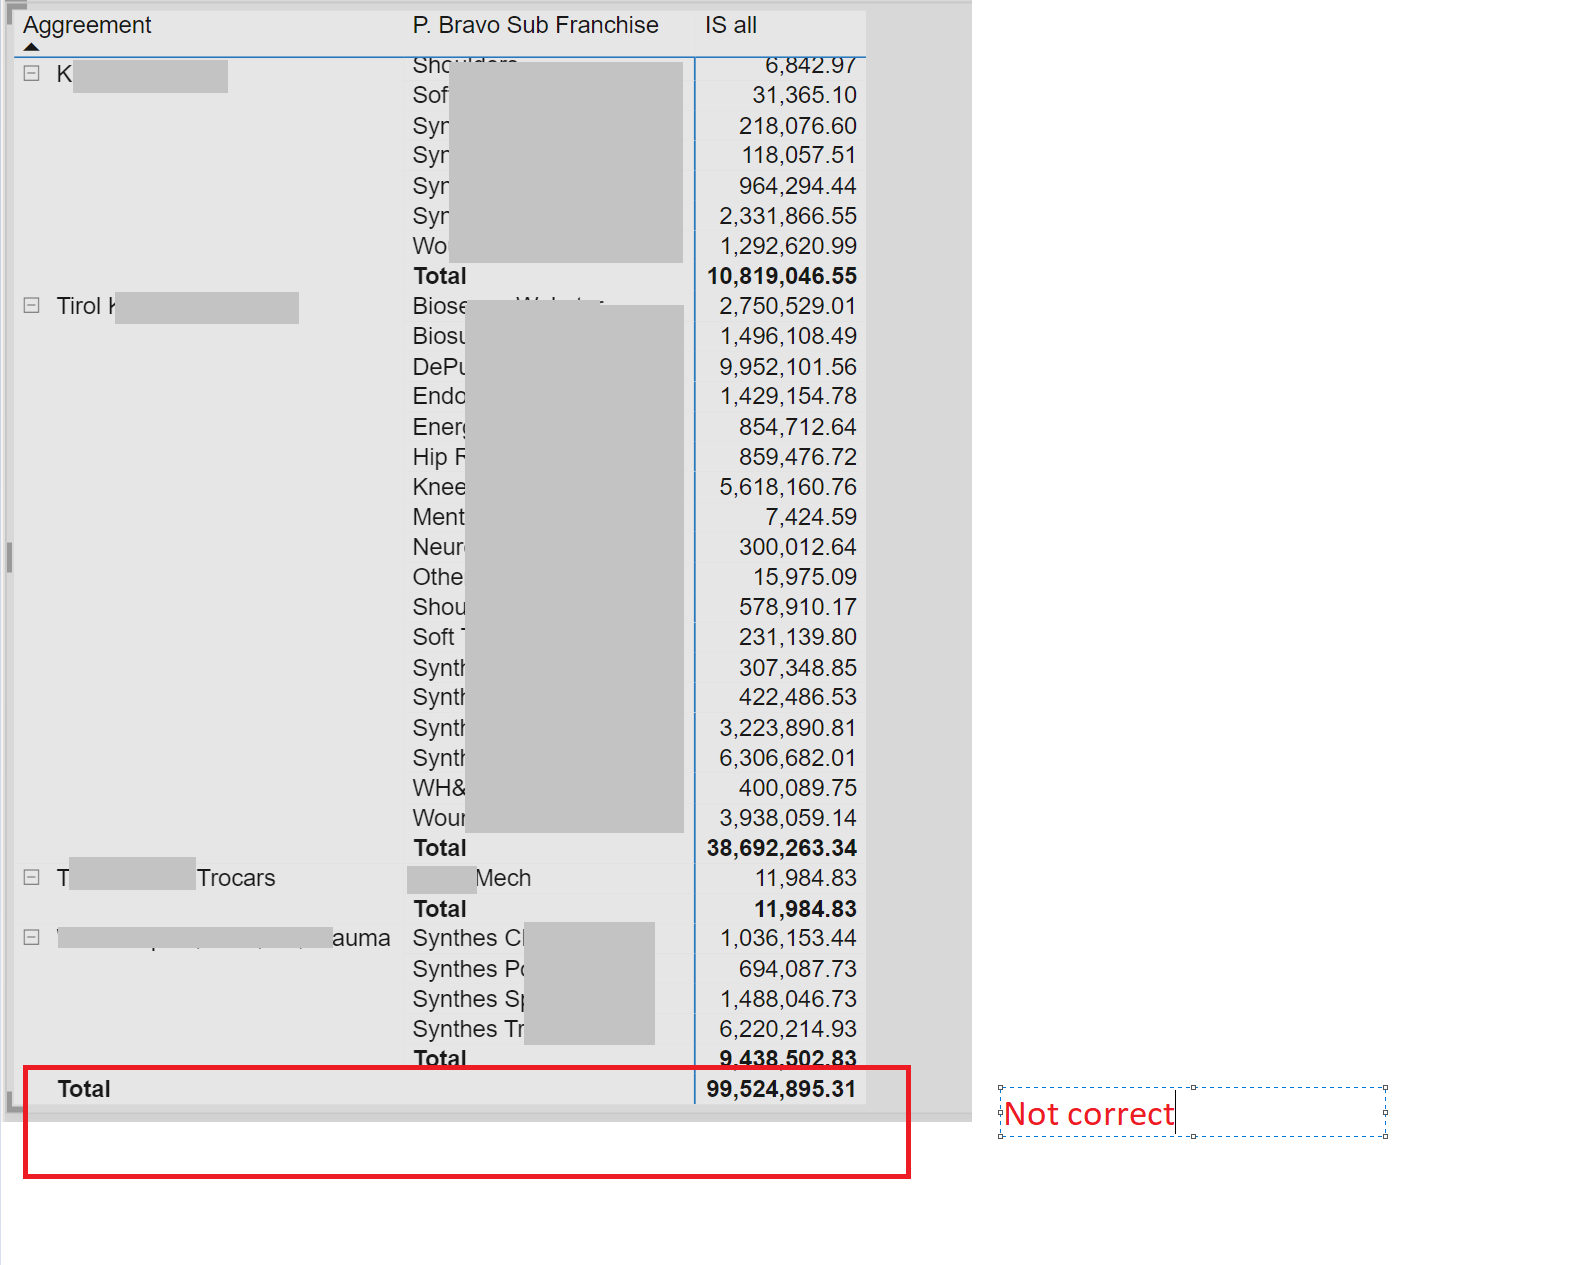Image resolution: width=1575 pixels, height=1265 pixels.
Task: Select the value 400,089.75
Action: tap(798, 788)
